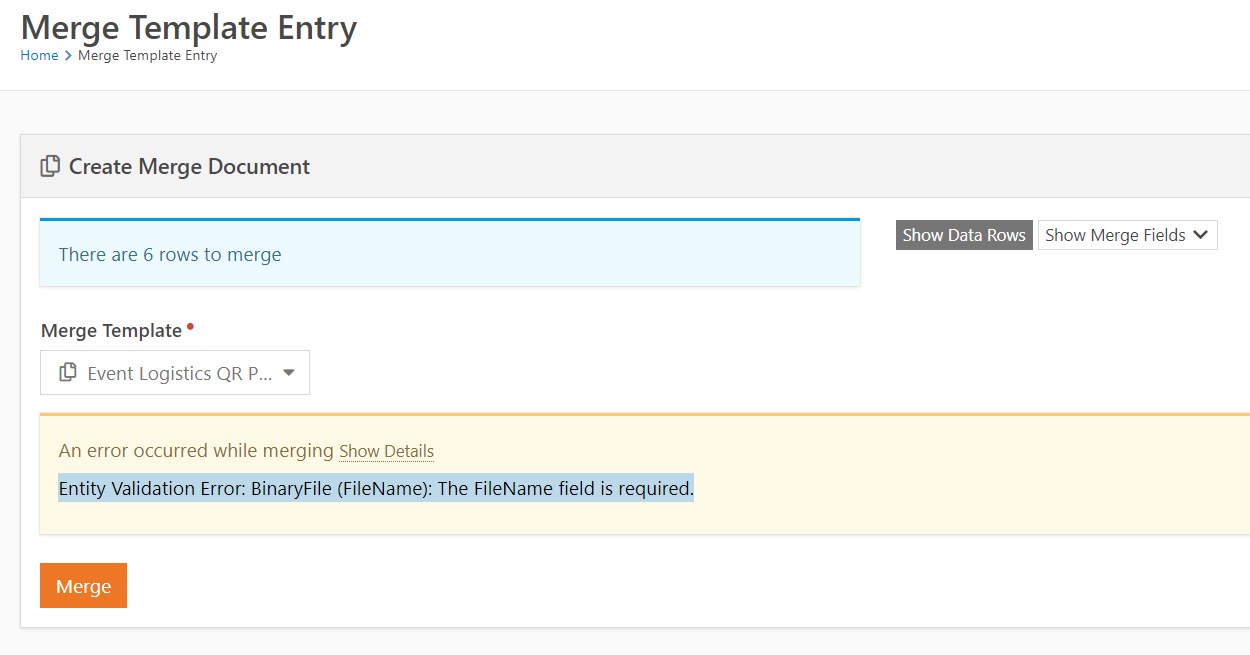Click the Create Merge Document panel heading text
The height and width of the screenshot is (655, 1250).
(189, 167)
